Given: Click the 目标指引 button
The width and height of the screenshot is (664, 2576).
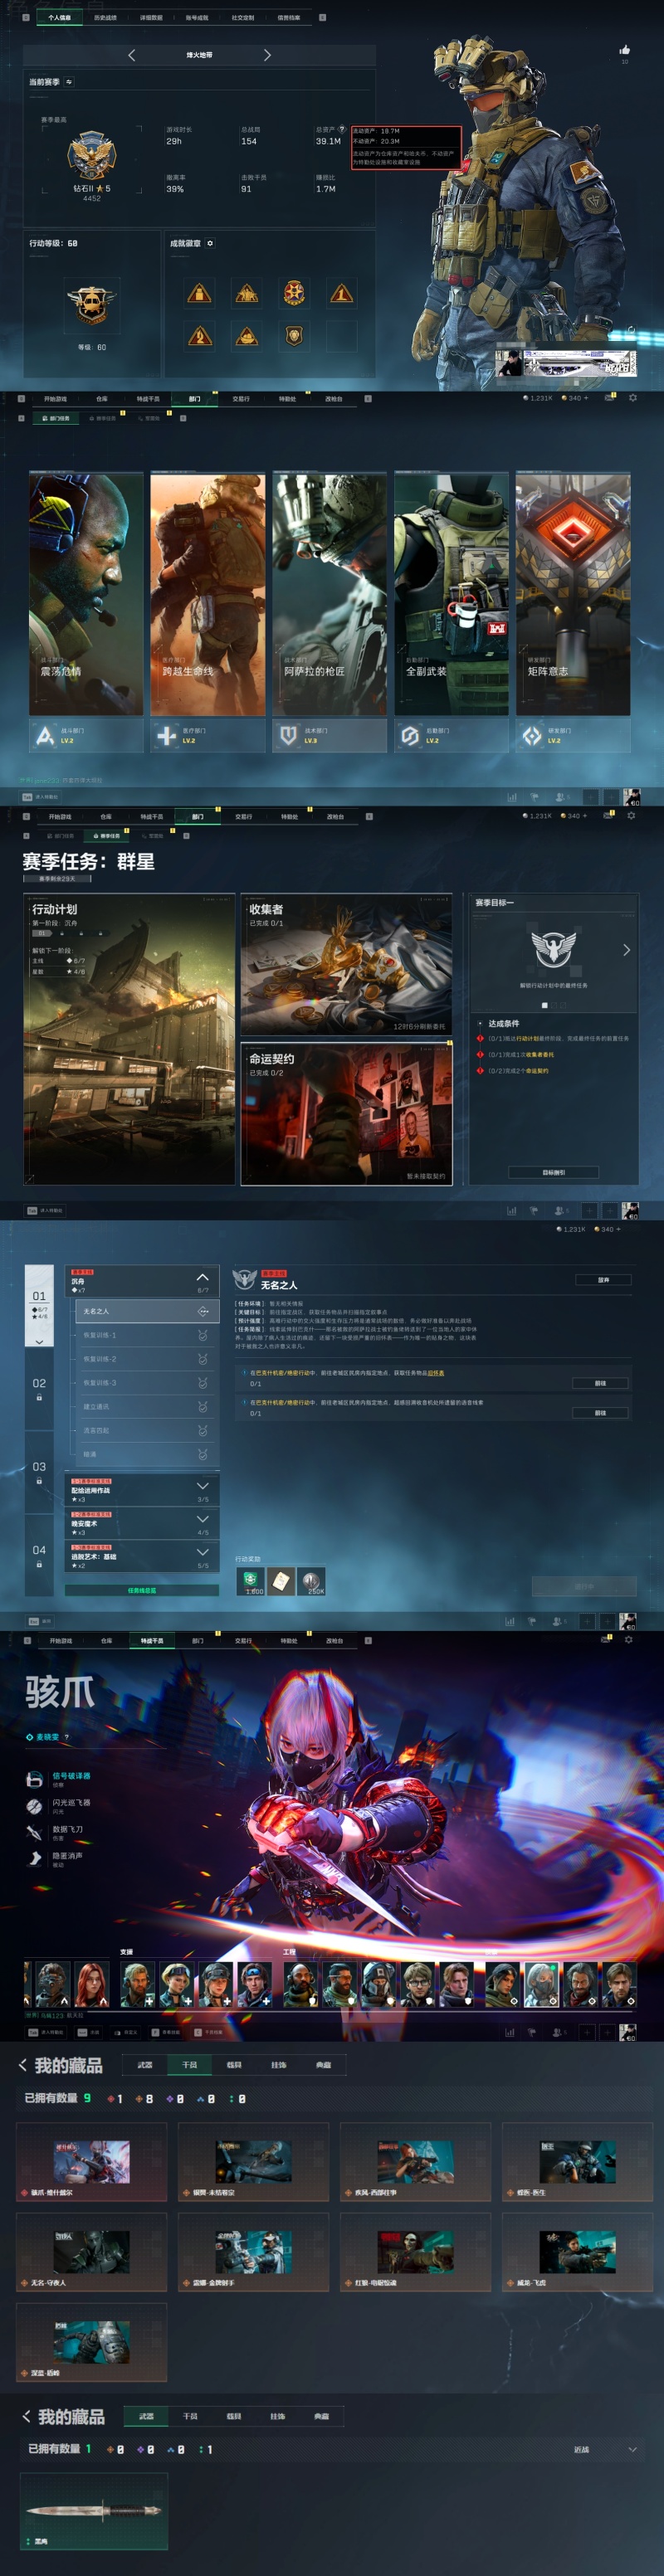Looking at the screenshot, I should coord(553,1172).
